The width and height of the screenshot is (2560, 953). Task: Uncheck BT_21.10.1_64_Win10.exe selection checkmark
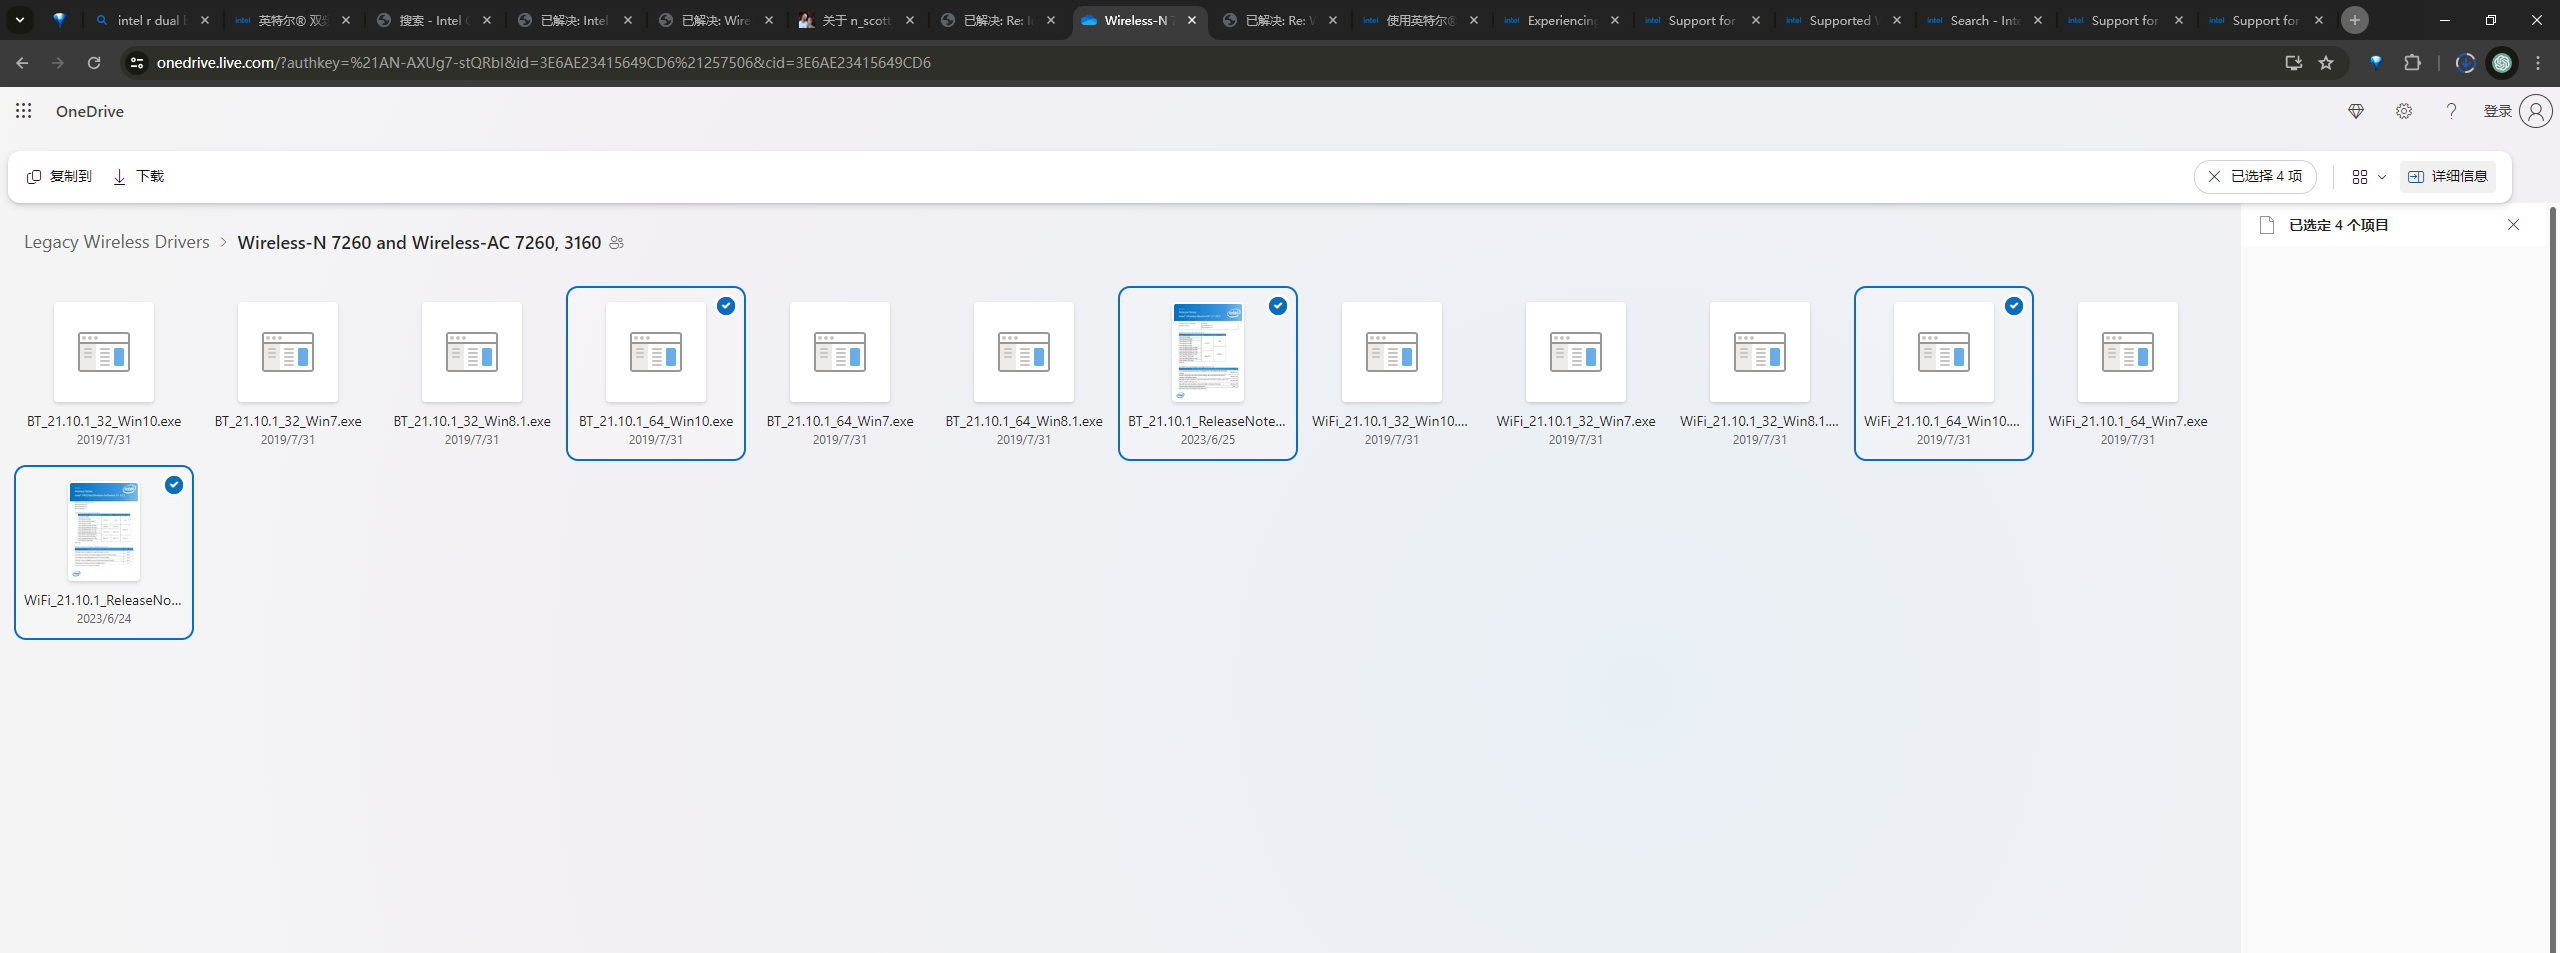(726, 306)
